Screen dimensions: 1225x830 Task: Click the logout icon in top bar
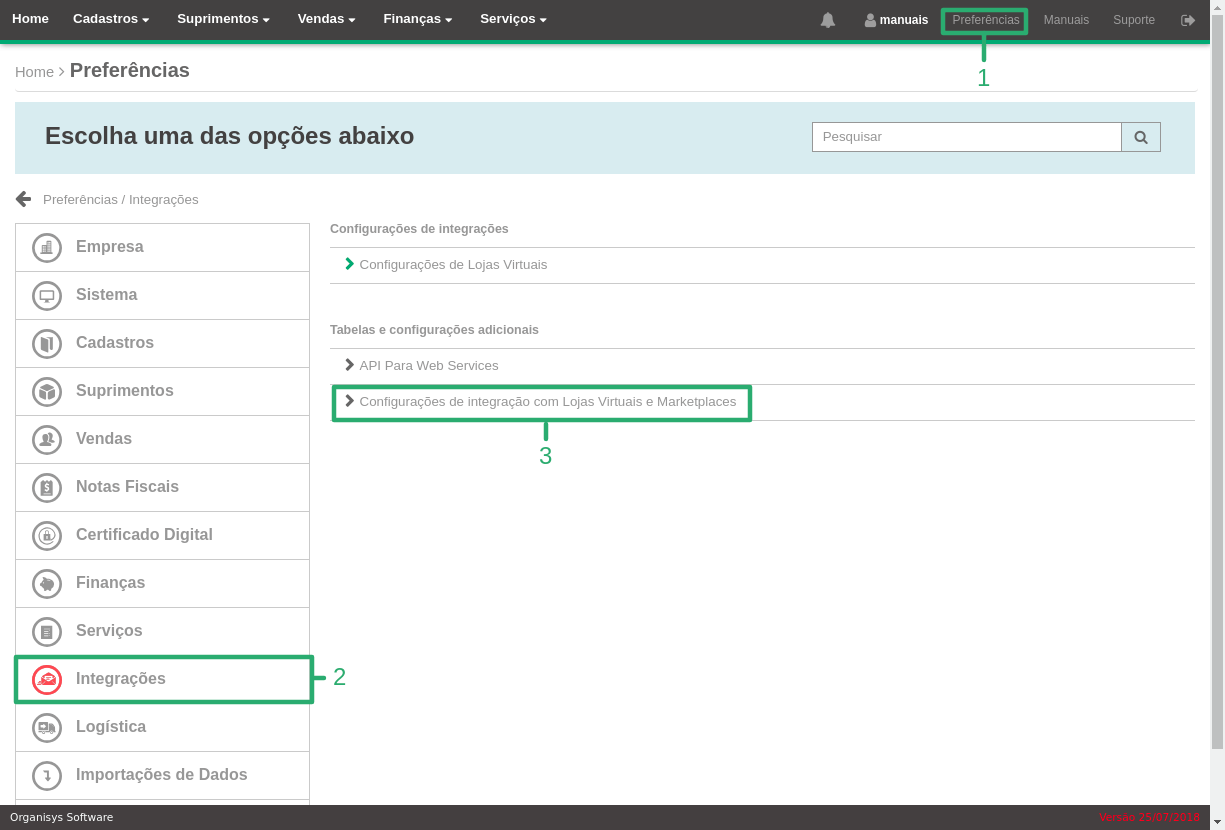(x=1188, y=20)
